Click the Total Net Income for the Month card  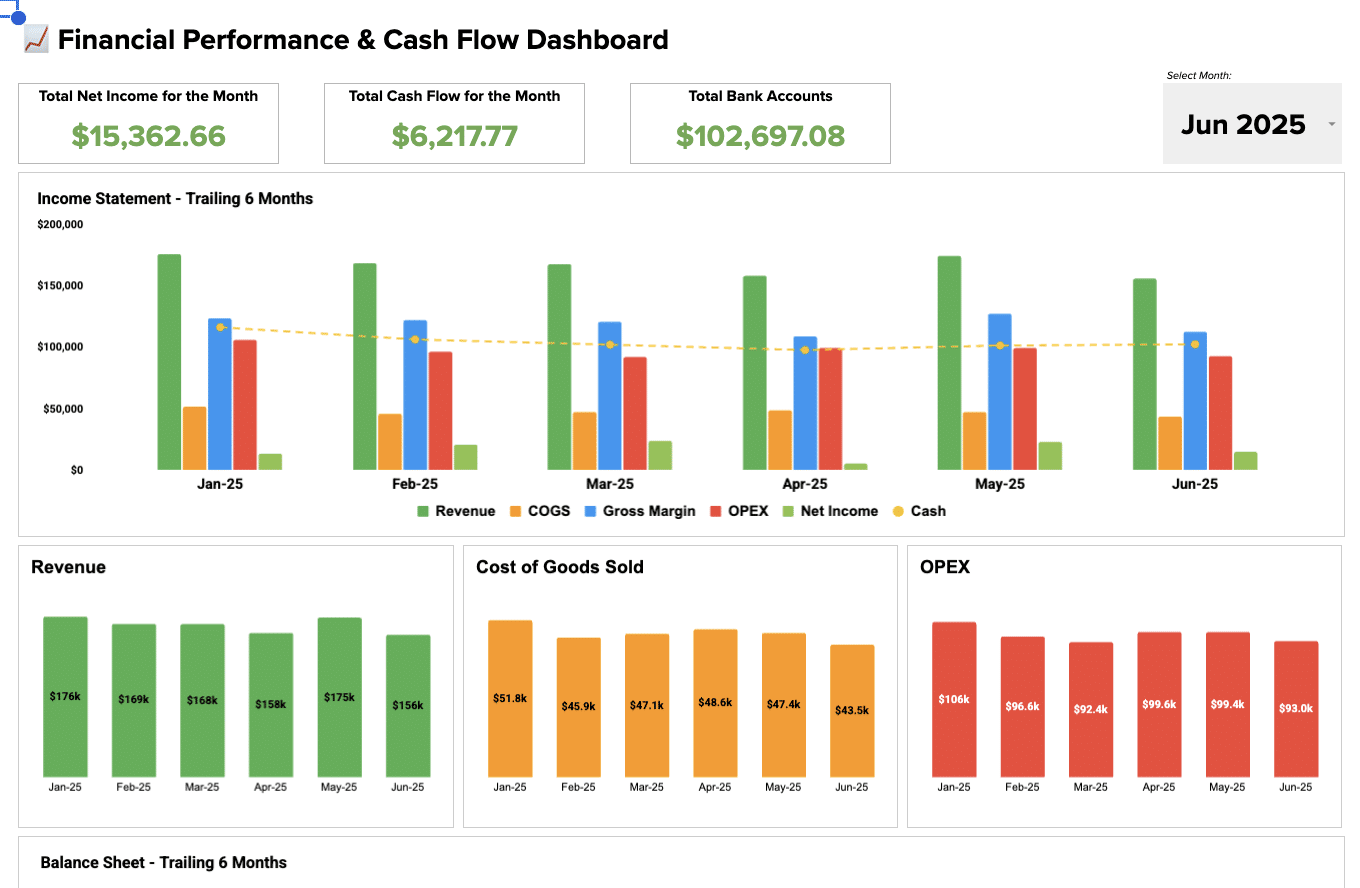(x=148, y=123)
